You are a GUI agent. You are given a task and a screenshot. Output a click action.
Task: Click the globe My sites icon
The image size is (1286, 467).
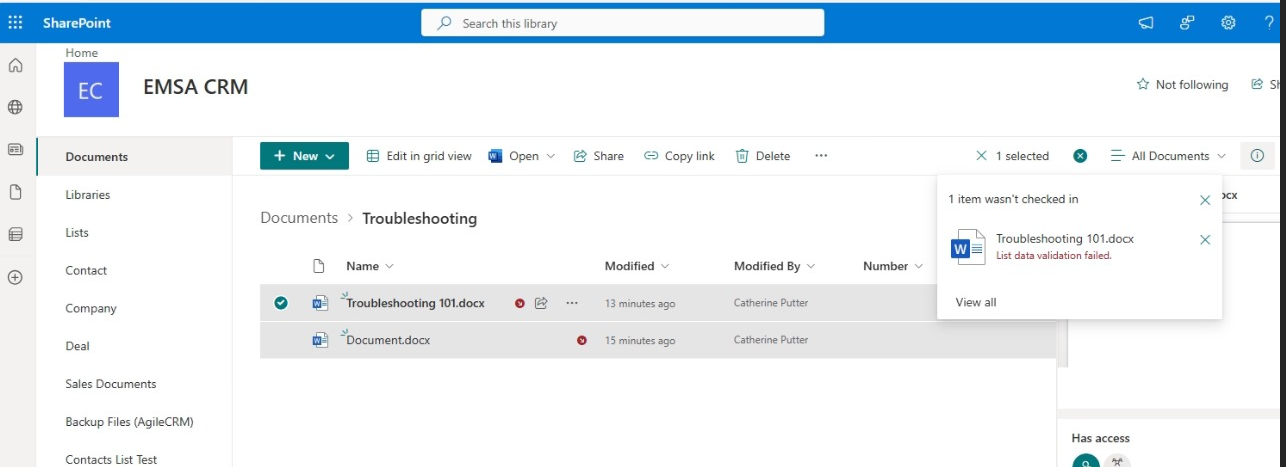(x=15, y=107)
